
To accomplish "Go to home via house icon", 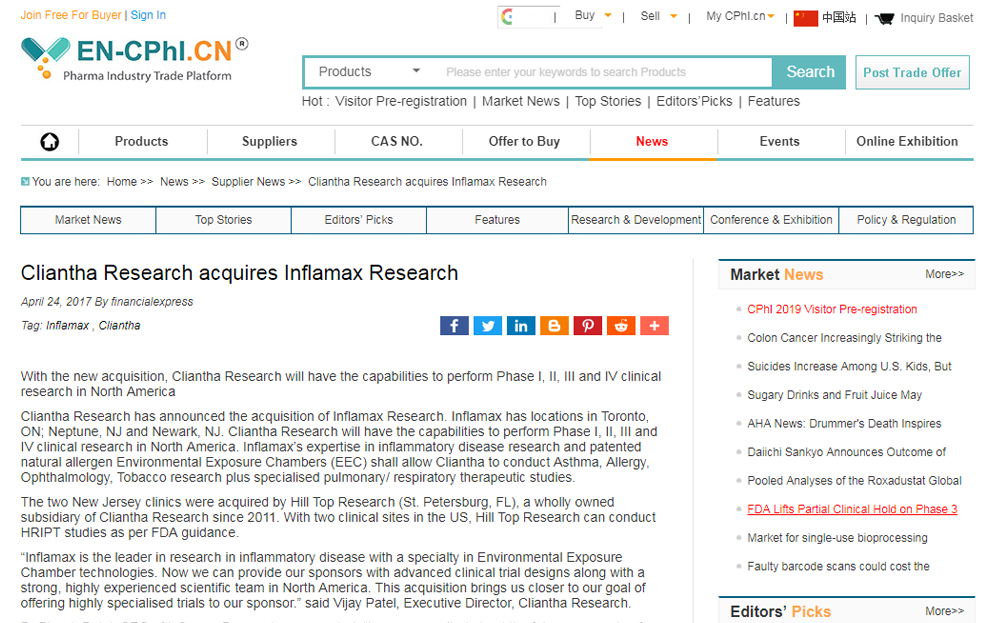I will 50,142.
